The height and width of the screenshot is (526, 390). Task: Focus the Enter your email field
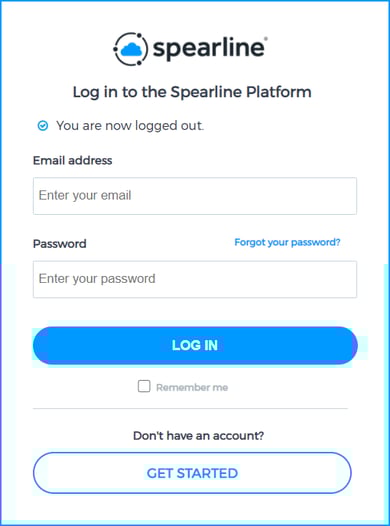(195, 196)
